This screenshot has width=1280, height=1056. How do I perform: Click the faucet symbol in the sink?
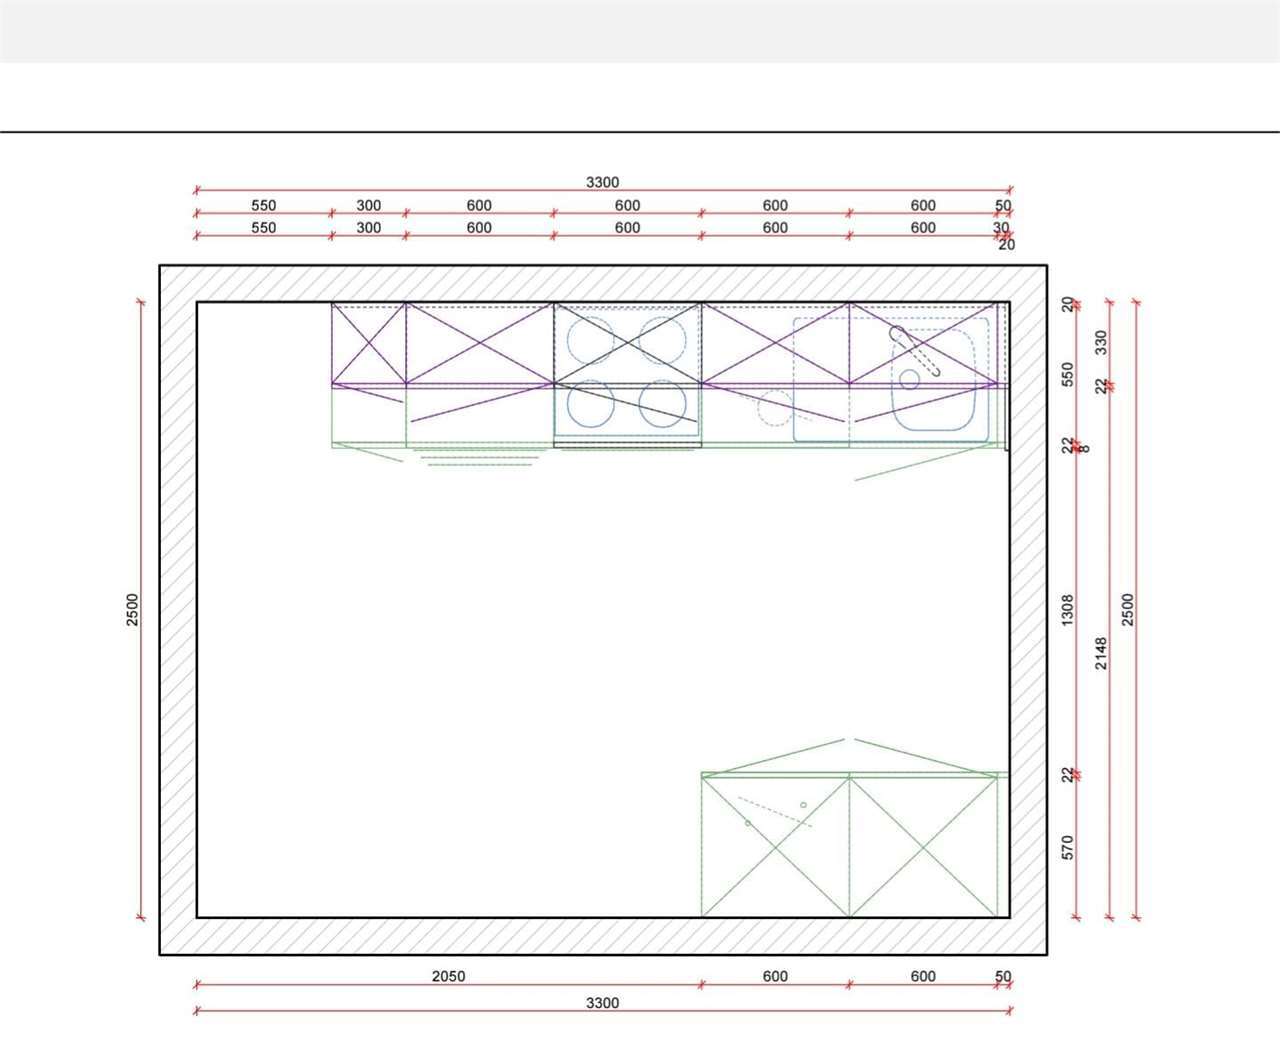[914, 350]
